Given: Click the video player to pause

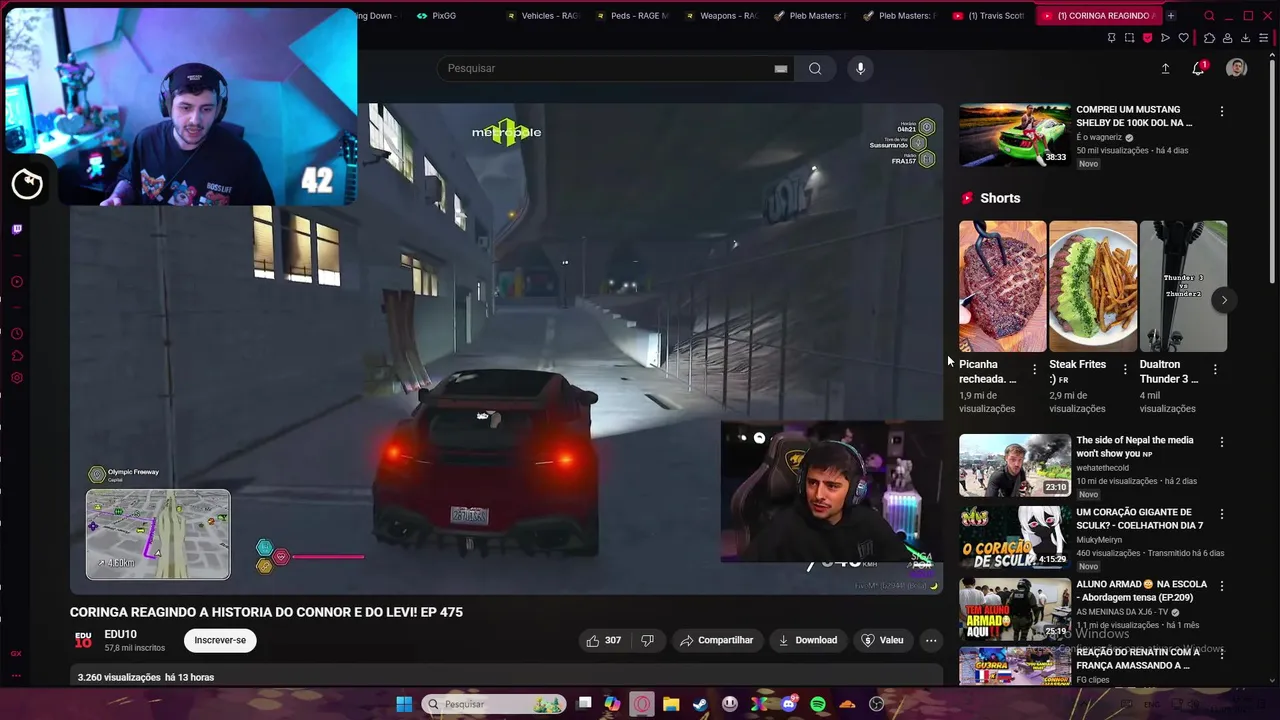Looking at the screenshot, I should click(507, 349).
